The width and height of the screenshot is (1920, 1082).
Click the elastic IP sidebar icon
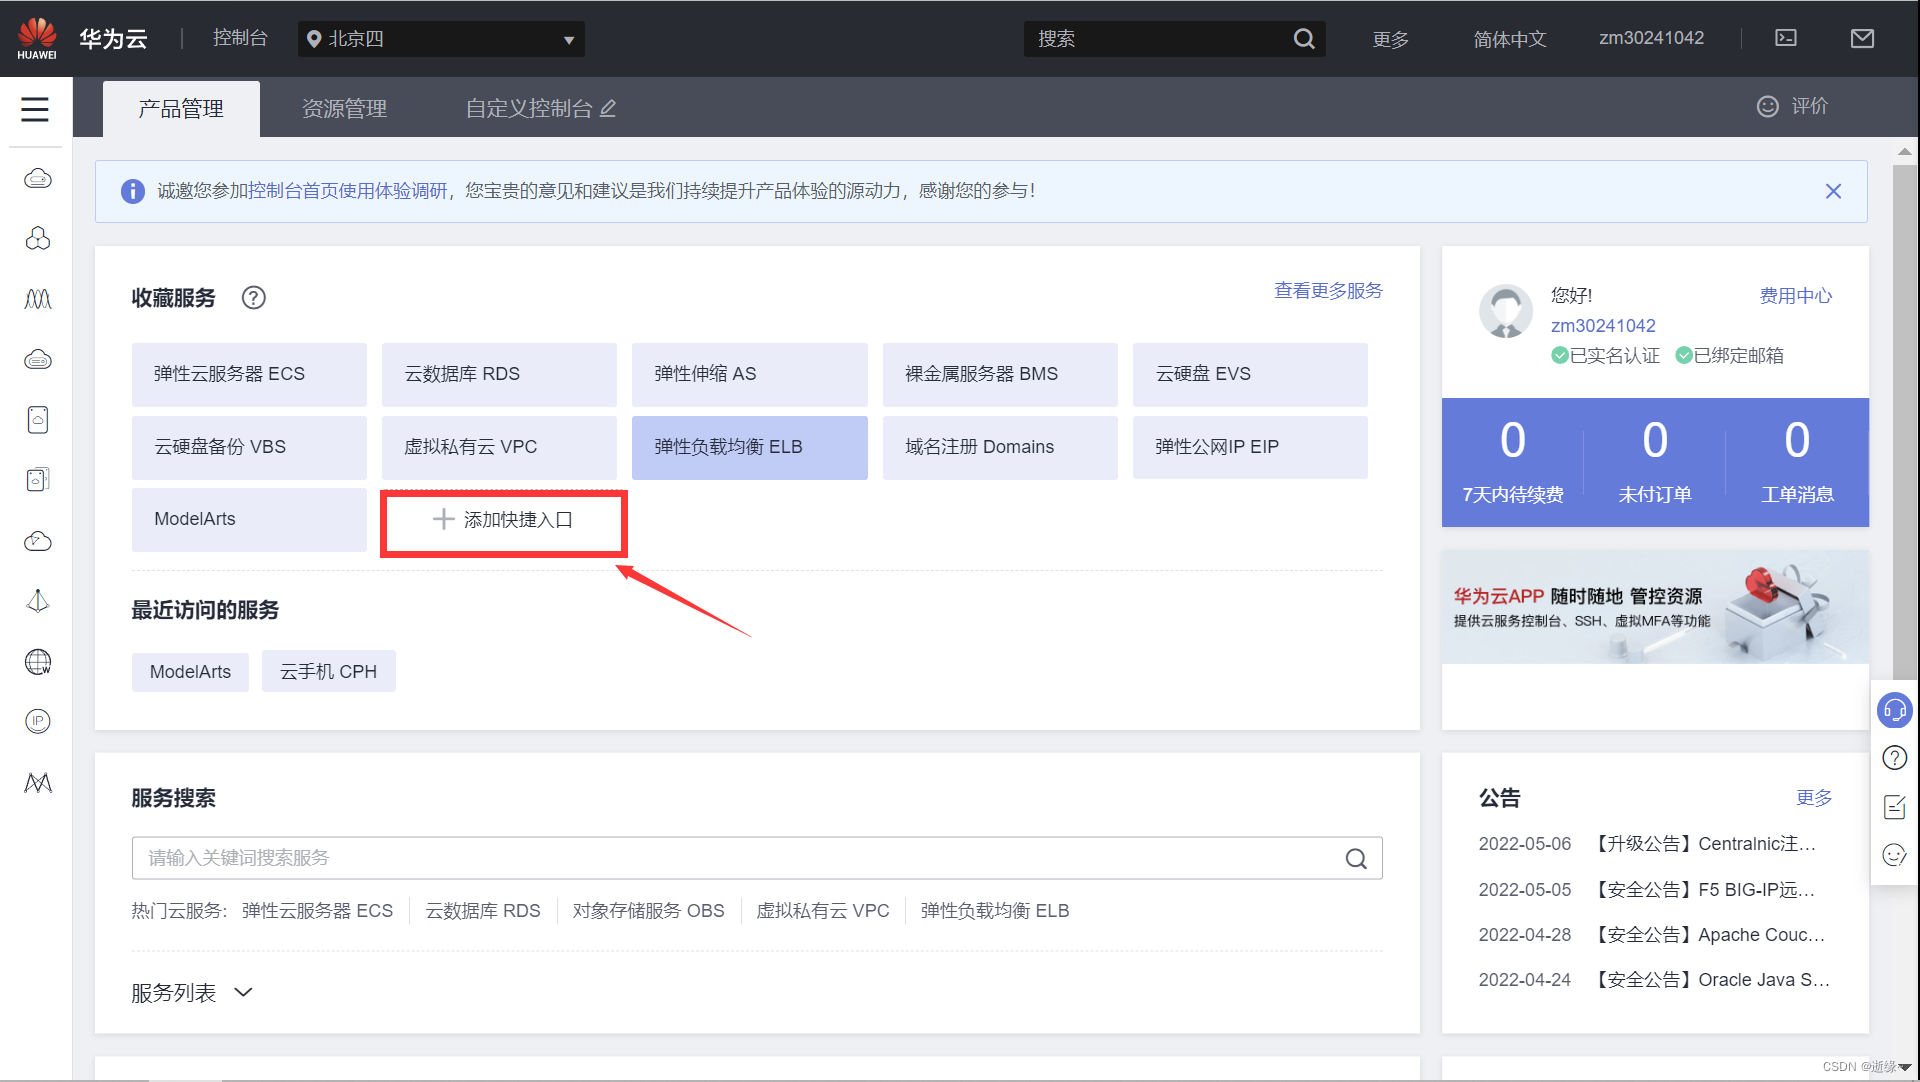click(38, 721)
